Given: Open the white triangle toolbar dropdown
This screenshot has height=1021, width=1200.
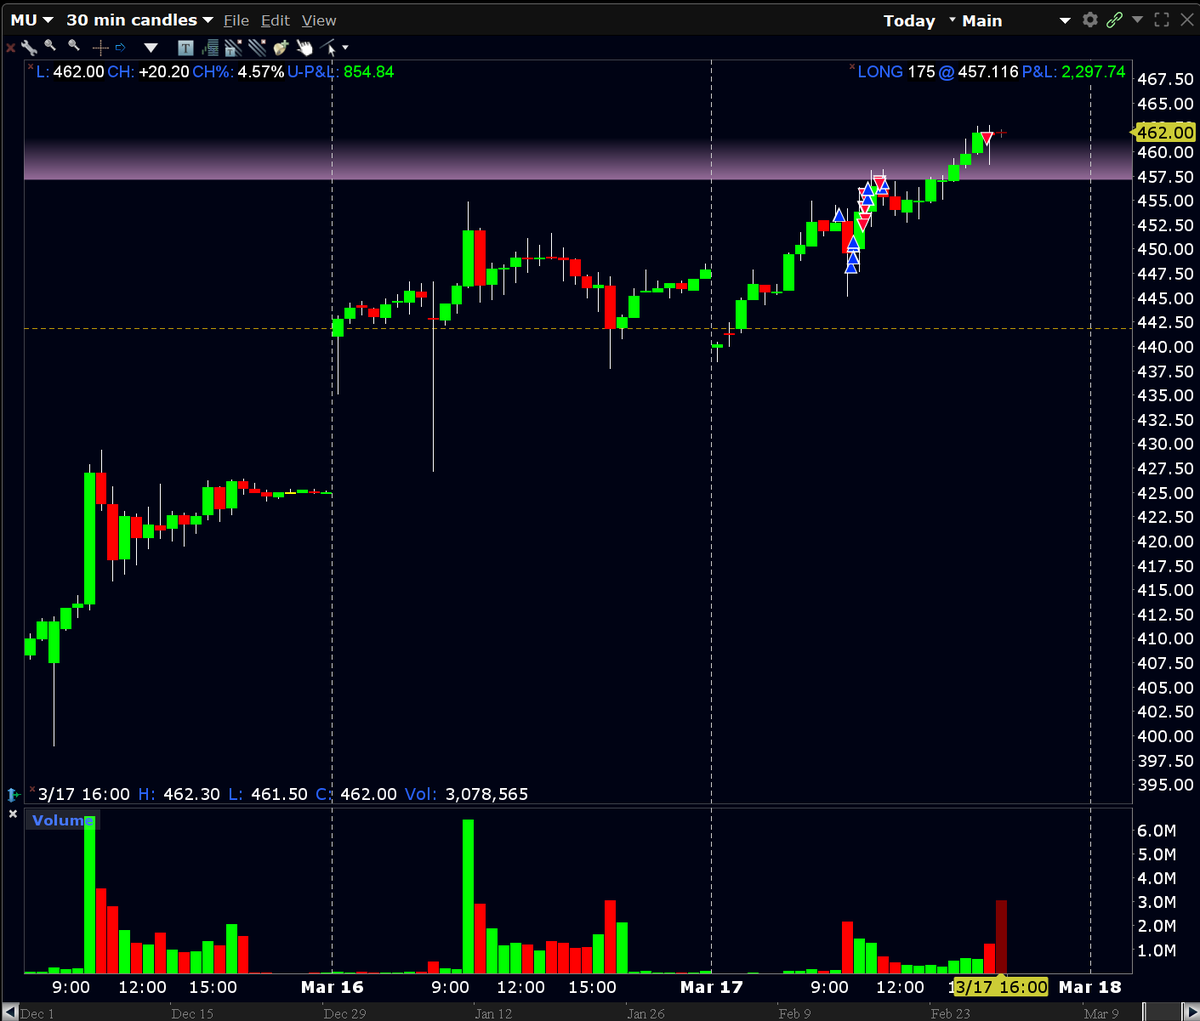Looking at the screenshot, I should tap(151, 47).
